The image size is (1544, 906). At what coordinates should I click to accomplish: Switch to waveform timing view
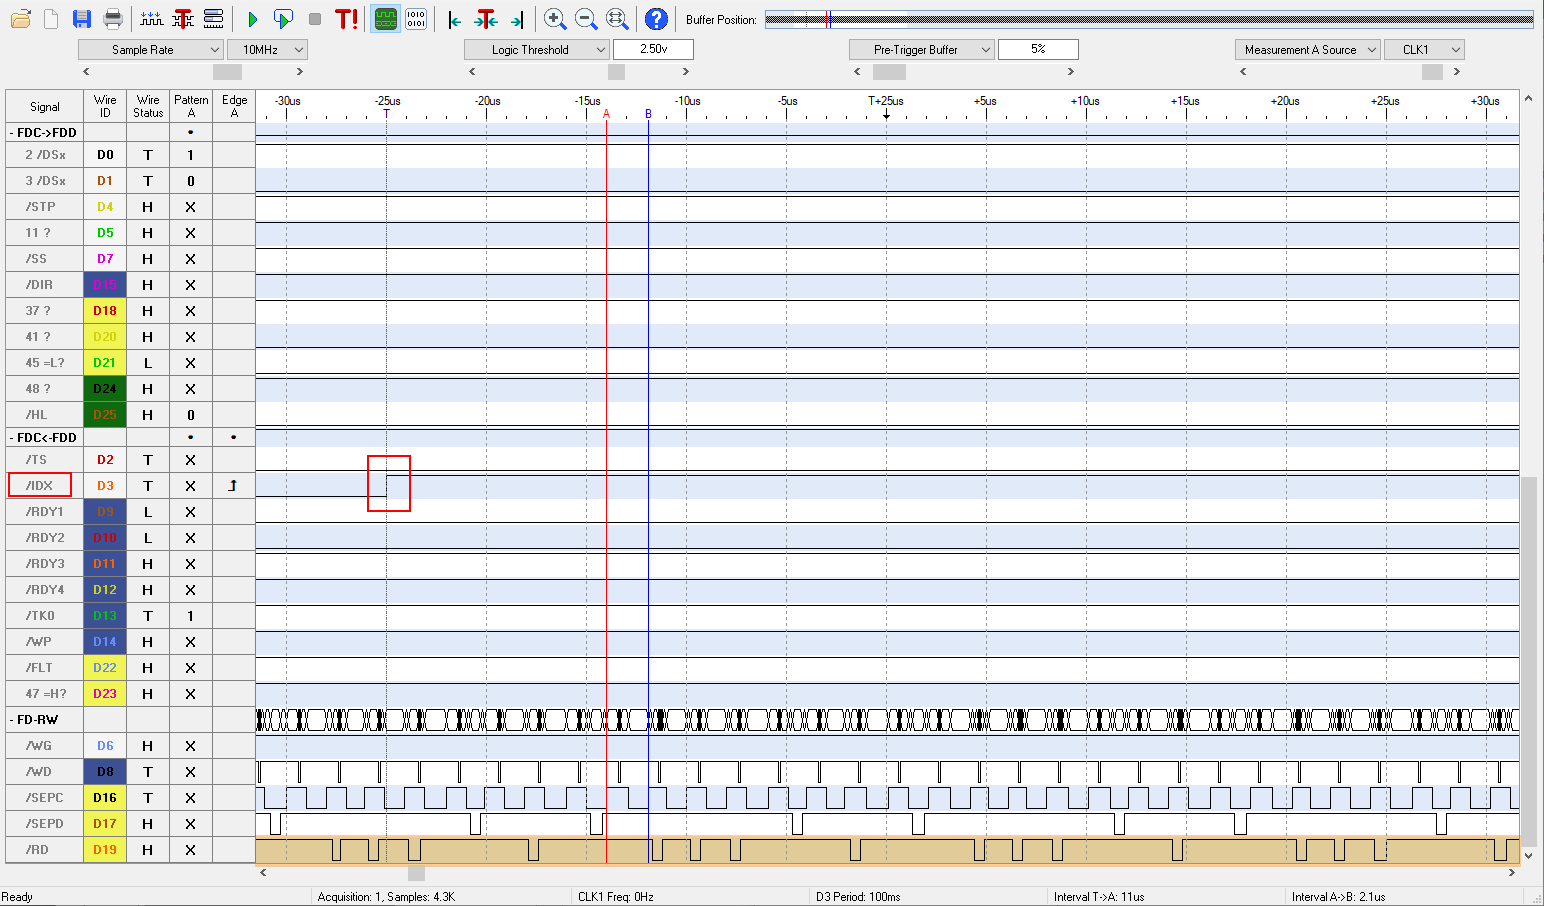pyautogui.click(x=385, y=19)
